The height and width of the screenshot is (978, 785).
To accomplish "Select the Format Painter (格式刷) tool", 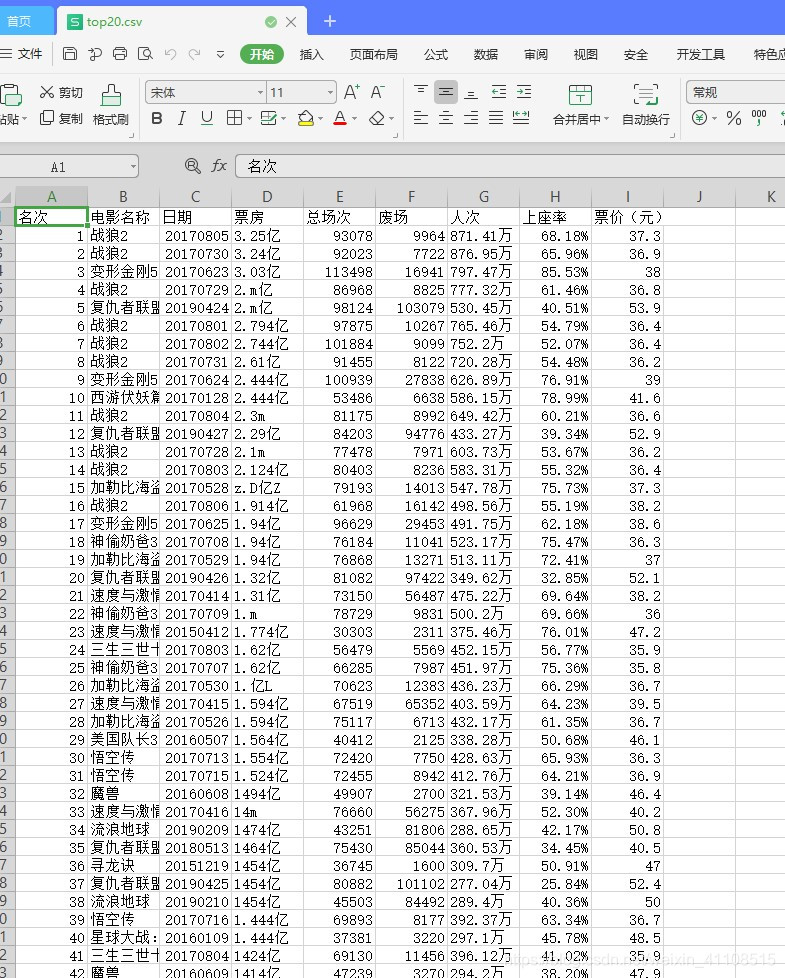I will point(111,105).
